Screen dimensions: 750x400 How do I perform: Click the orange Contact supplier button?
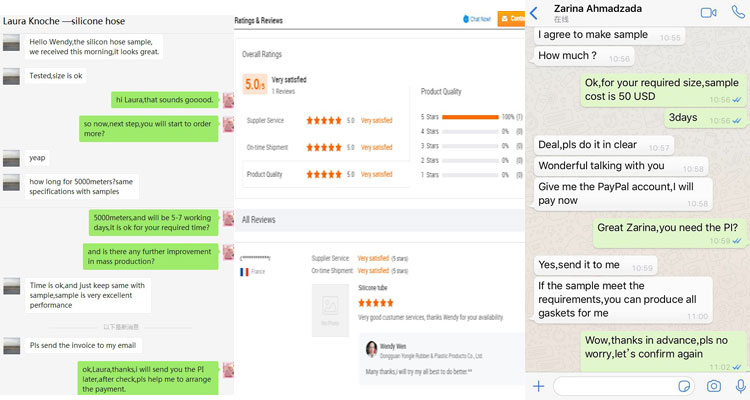pos(515,18)
